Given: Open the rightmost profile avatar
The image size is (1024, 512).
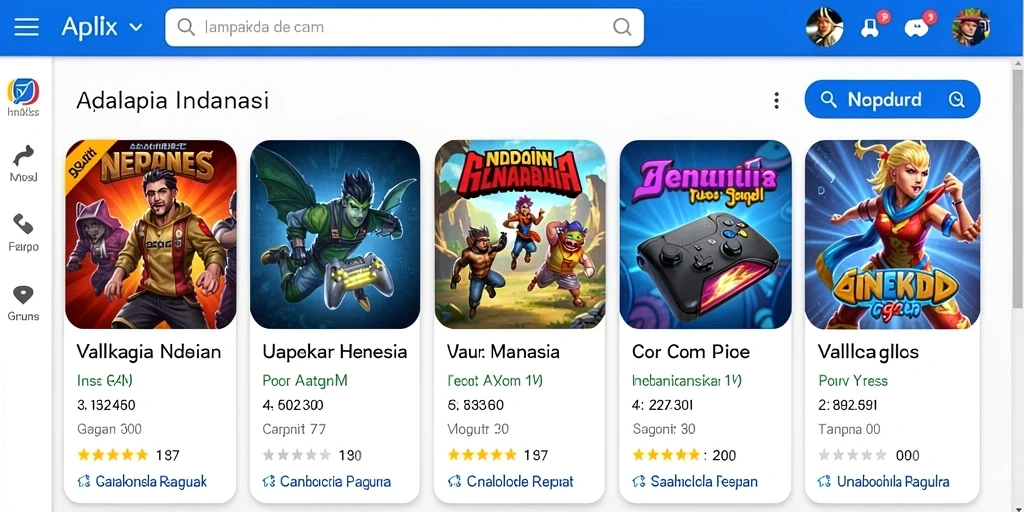Looking at the screenshot, I should (x=971, y=27).
